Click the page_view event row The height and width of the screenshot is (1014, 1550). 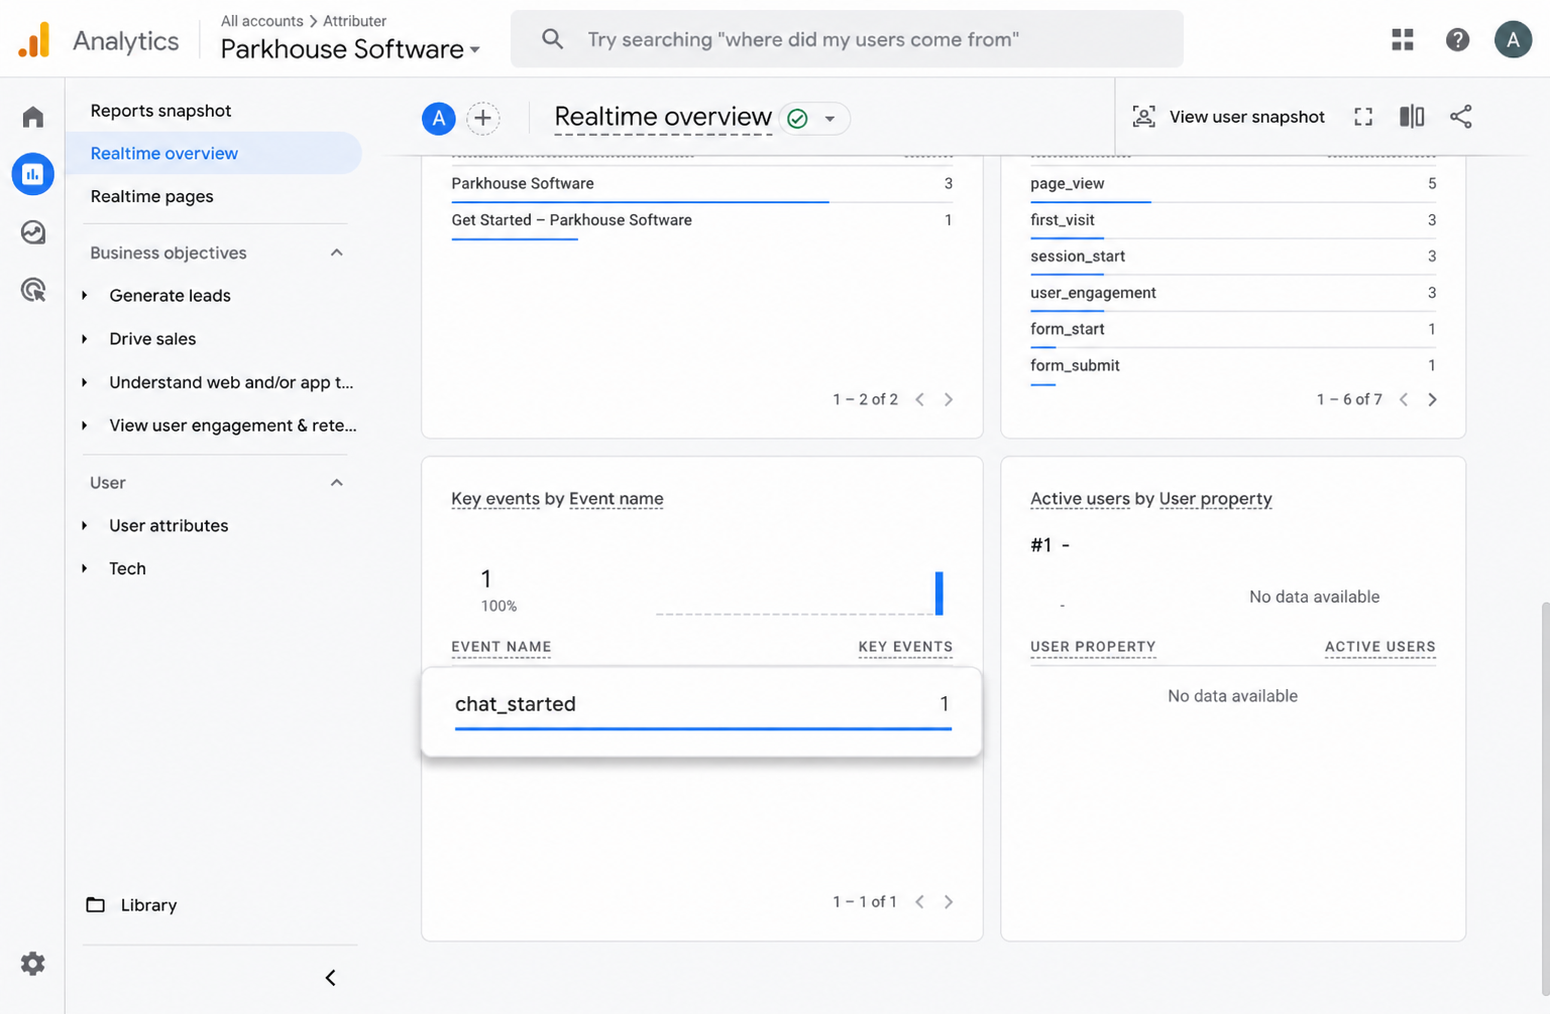[1233, 184]
